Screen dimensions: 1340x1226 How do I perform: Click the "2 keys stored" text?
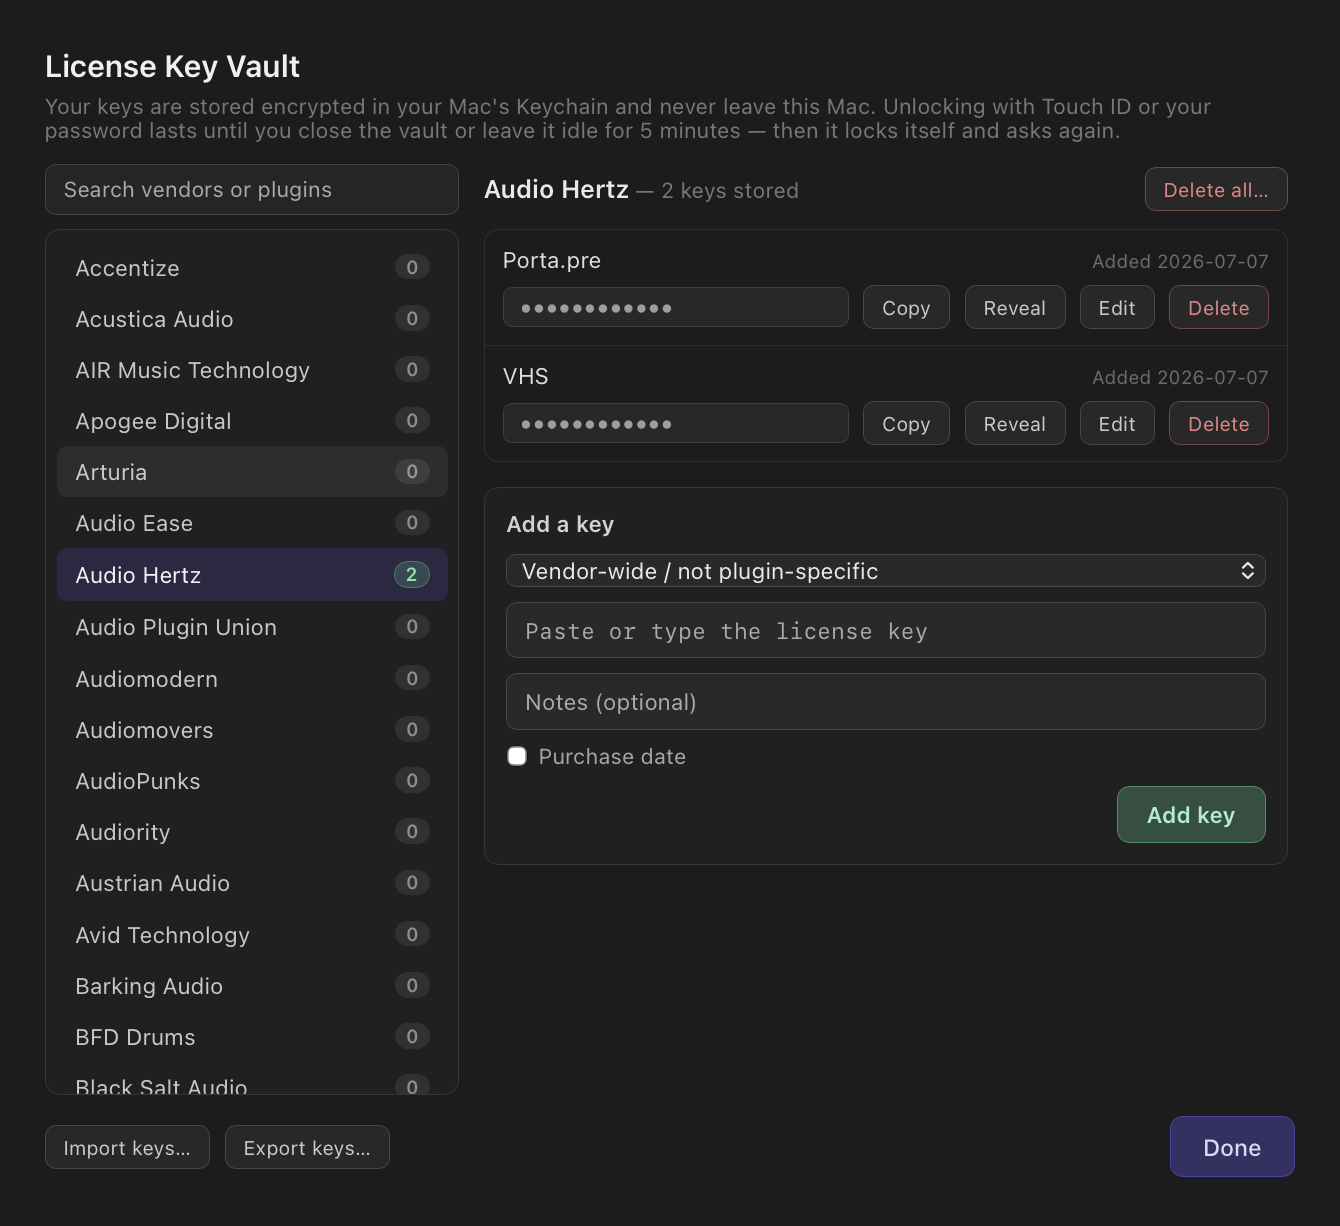[730, 190]
